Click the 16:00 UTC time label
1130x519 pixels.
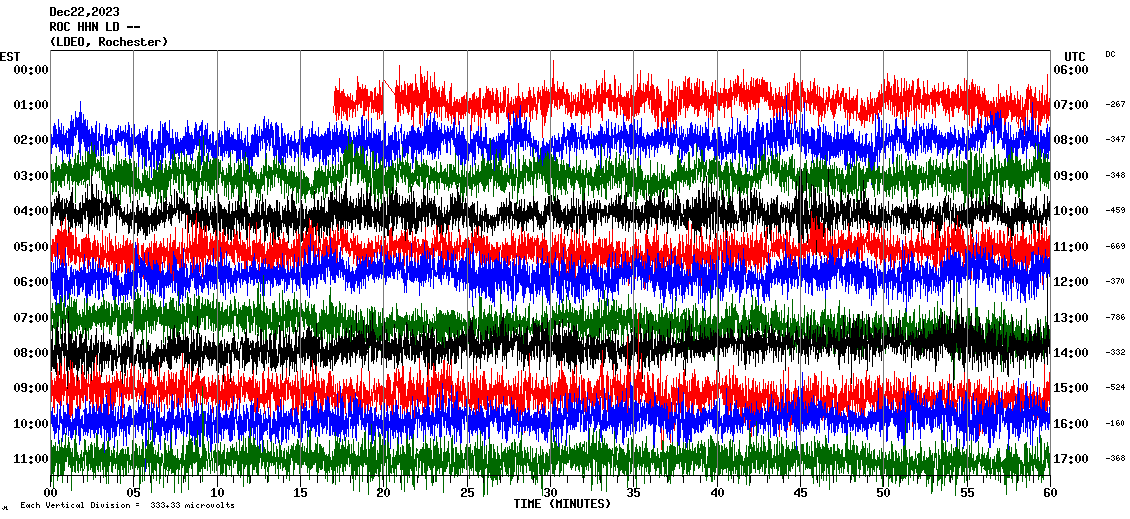(1071, 424)
